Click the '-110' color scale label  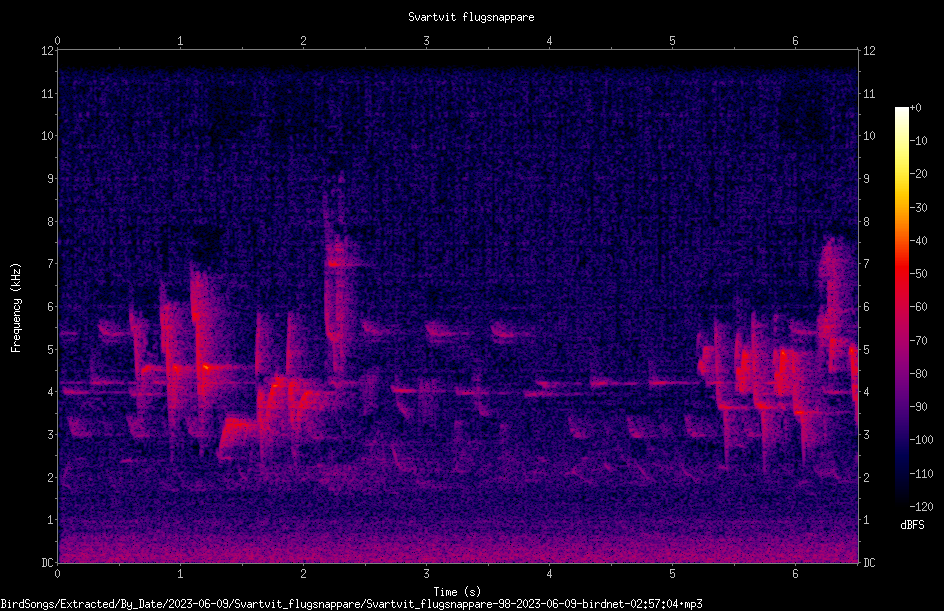(921, 474)
